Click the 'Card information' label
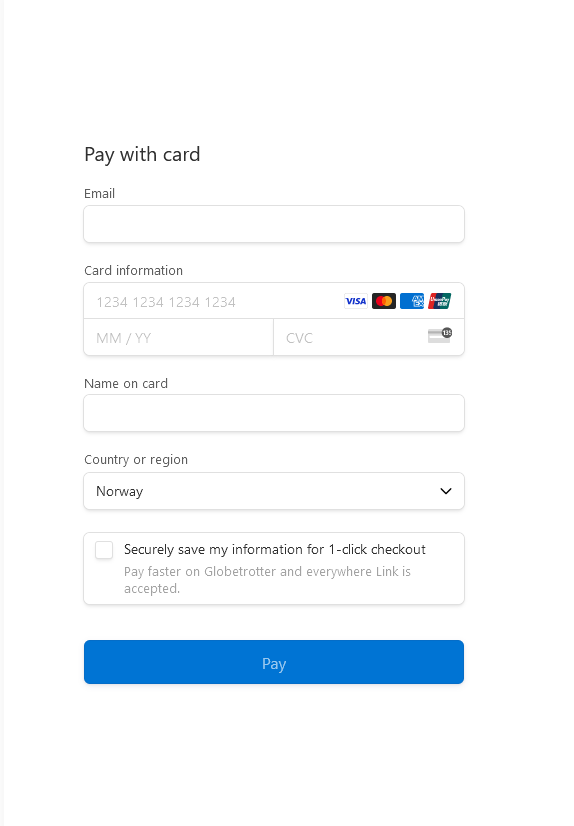The height and width of the screenshot is (826, 574). point(134,270)
